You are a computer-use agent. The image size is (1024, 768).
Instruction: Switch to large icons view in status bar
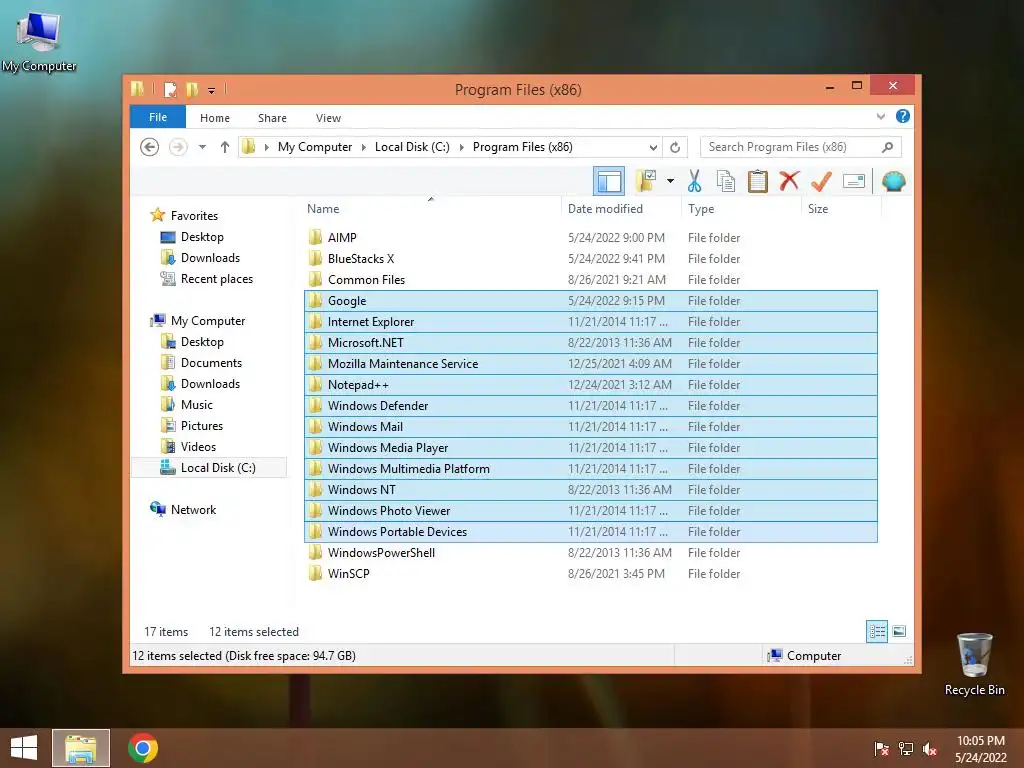[x=899, y=631]
